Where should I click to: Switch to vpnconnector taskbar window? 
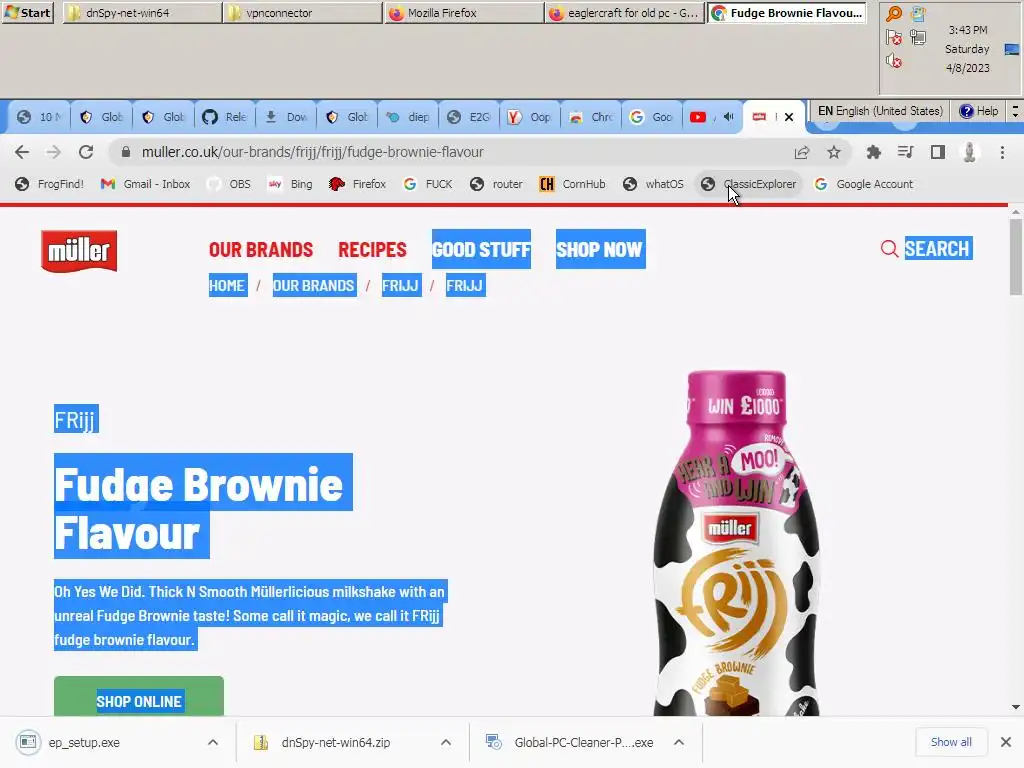click(x=303, y=12)
